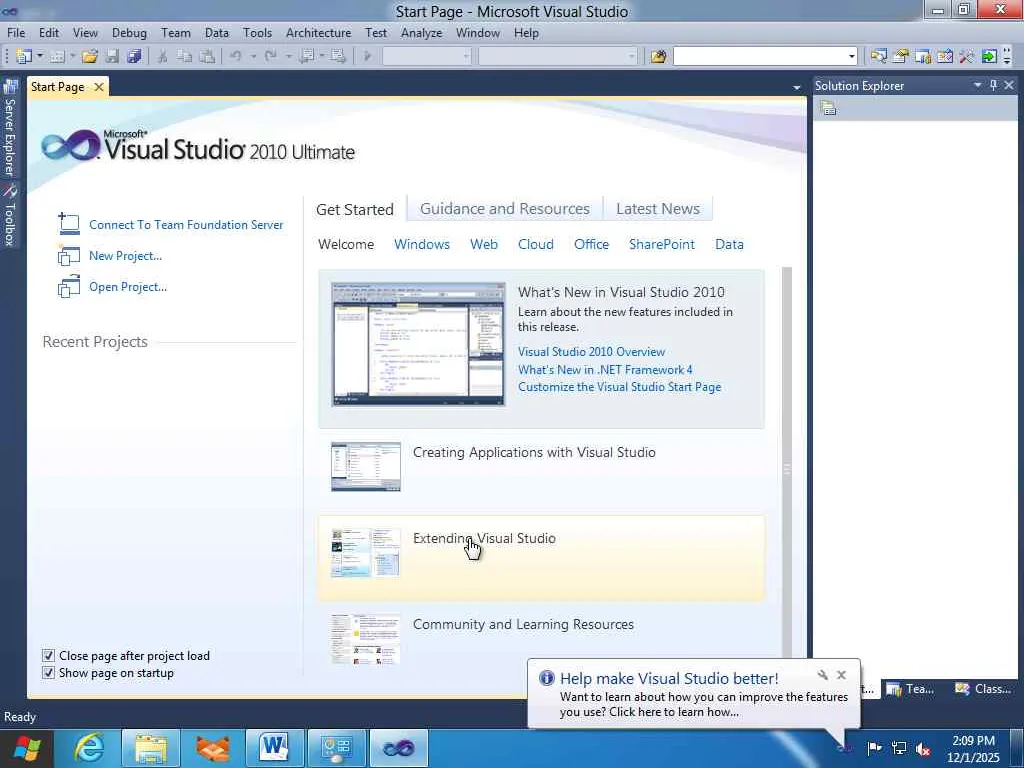Close the Start Page tab
The width and height of the screenshot is (1024, 768).
click(99, 87)
